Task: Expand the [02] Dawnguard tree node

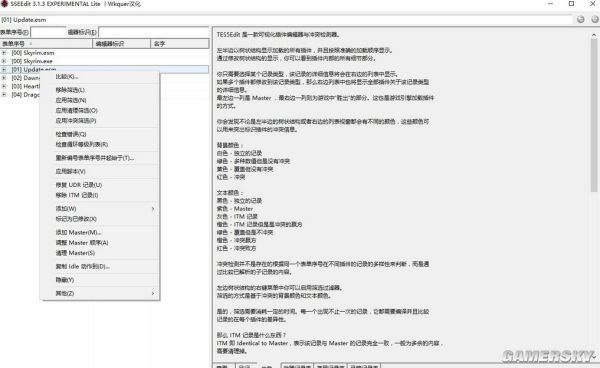Action: 4,78
